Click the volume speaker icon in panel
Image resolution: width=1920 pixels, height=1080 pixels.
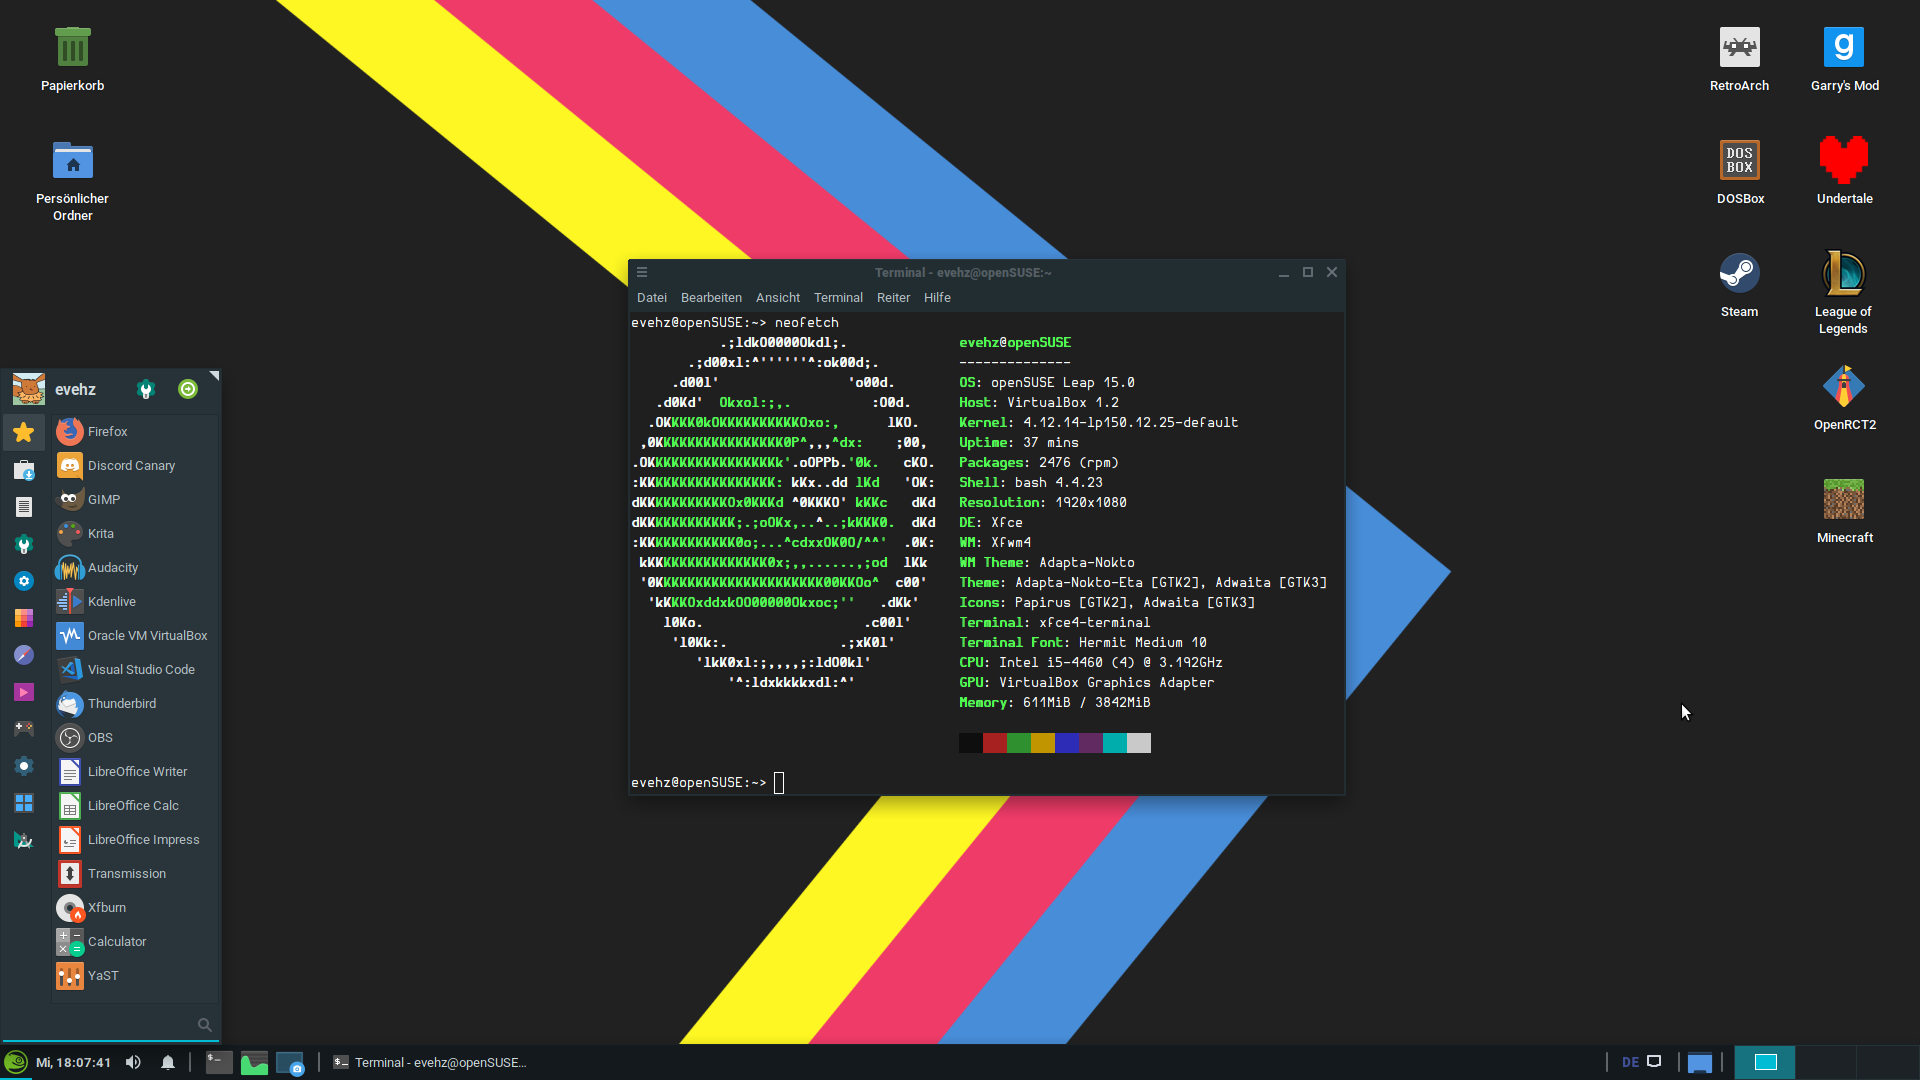coord(133,1063)
